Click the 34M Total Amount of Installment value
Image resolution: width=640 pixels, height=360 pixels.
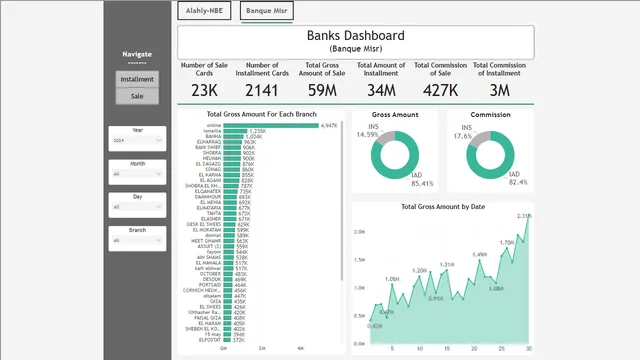coord(381,90)
